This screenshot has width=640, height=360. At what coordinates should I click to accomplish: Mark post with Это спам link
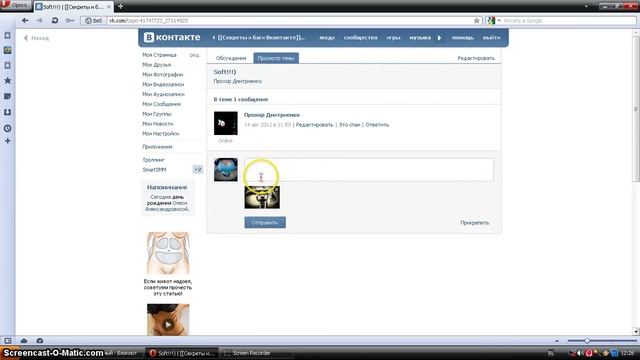pos(349,124)
